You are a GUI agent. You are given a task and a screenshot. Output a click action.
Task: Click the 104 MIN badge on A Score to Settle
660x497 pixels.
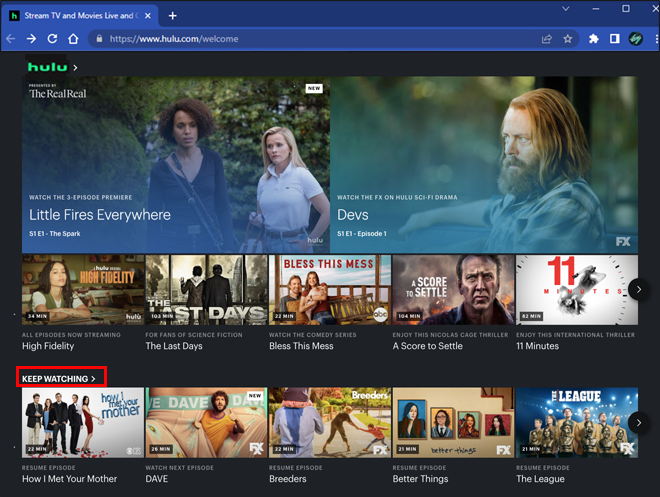point(409,316)
